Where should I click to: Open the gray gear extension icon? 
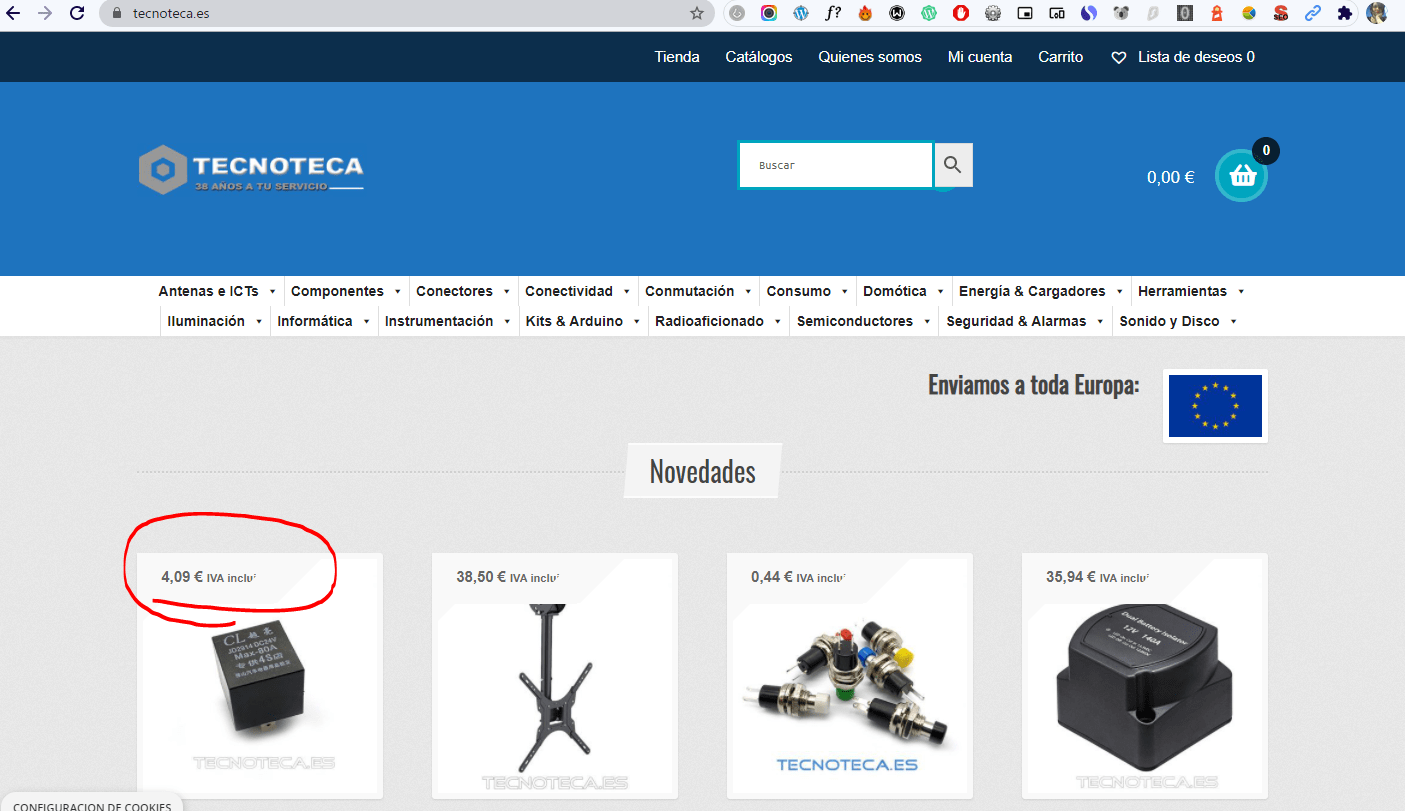(993, 13)
